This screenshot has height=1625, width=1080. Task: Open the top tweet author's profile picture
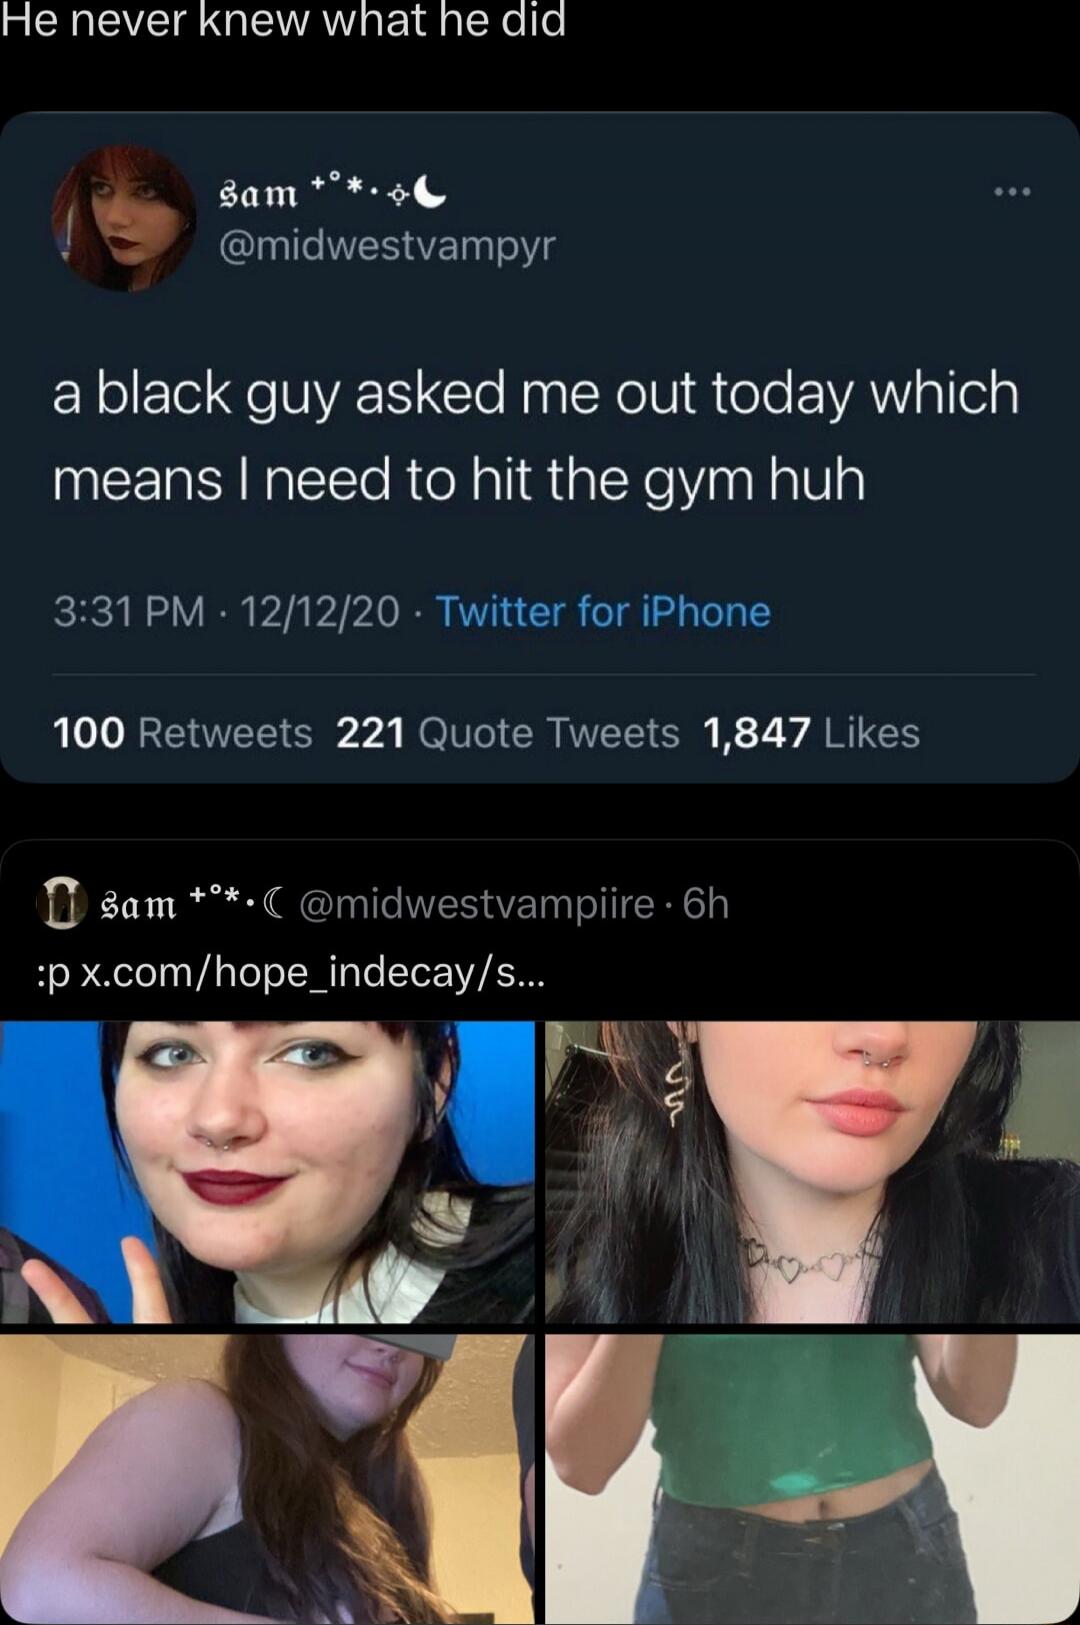(x=124, y=218)
